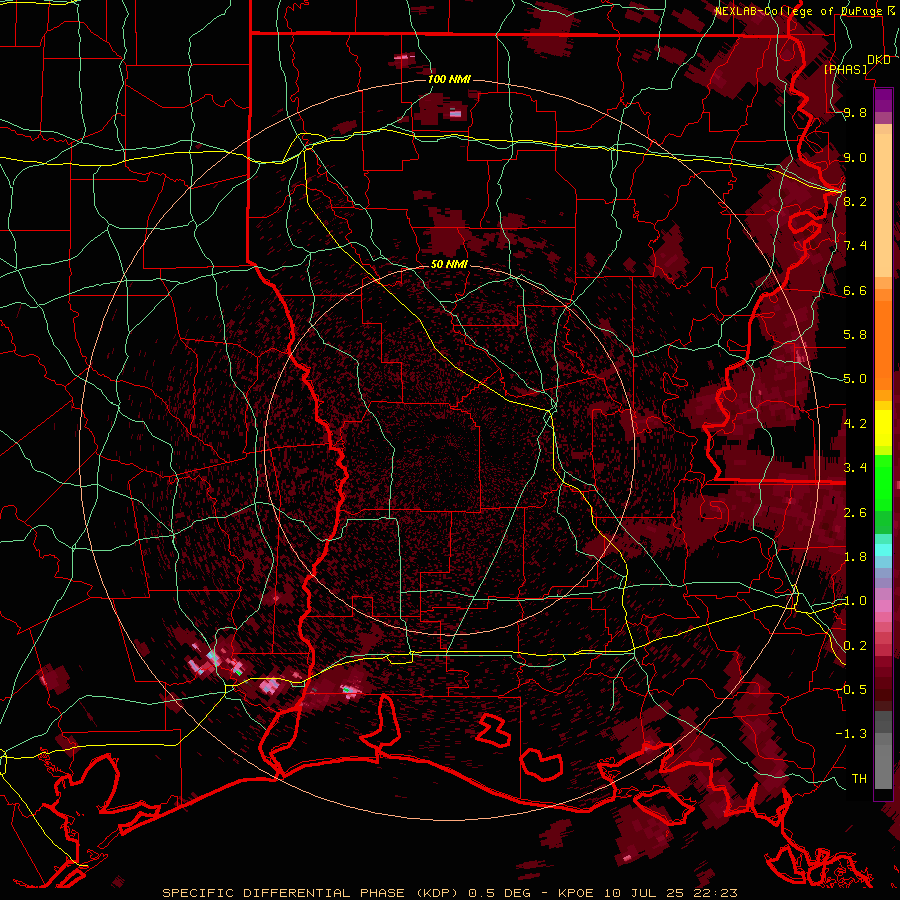
Task: Click the 4.2 scale value
Action: [x=855, y=424]
